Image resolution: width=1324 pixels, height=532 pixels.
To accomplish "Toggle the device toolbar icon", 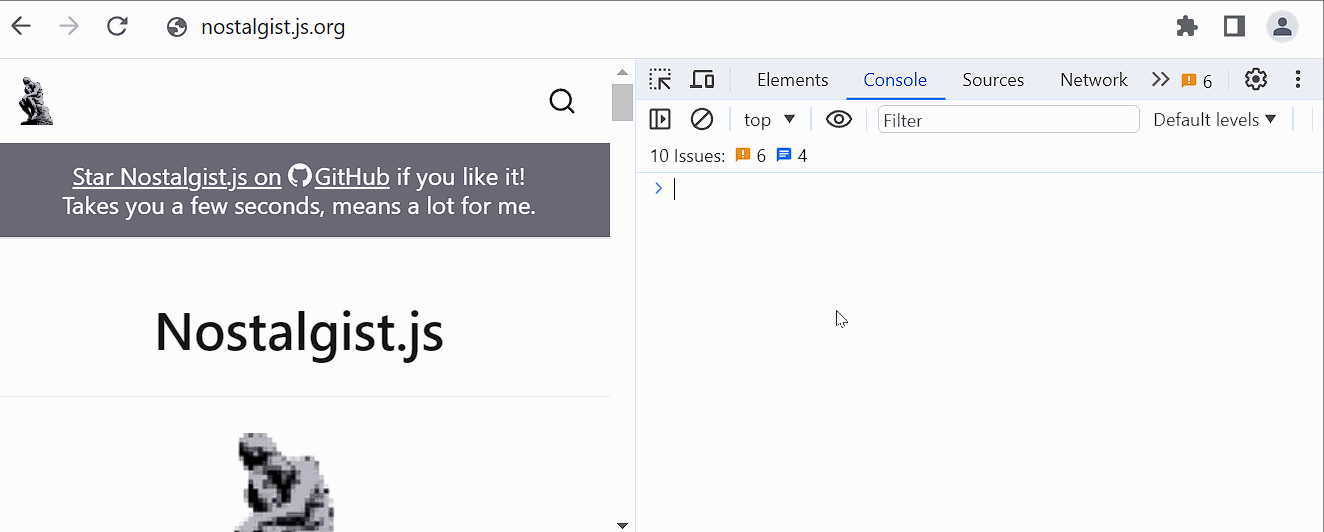I will (703, 80).
